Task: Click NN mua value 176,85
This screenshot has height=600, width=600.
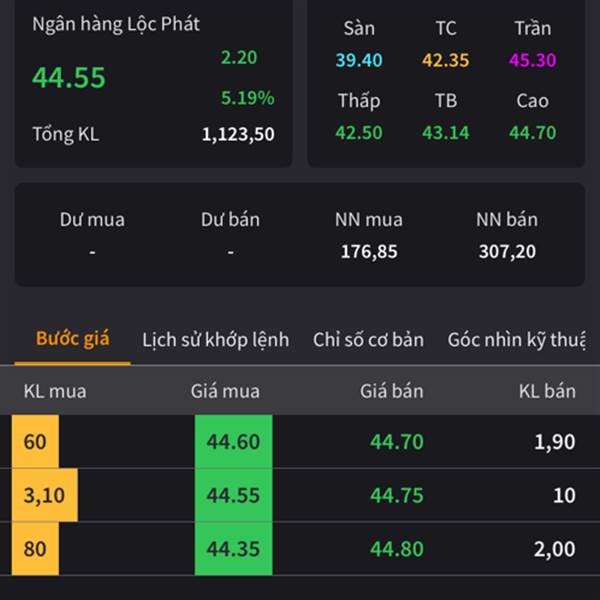Action: tap(369, 252)
